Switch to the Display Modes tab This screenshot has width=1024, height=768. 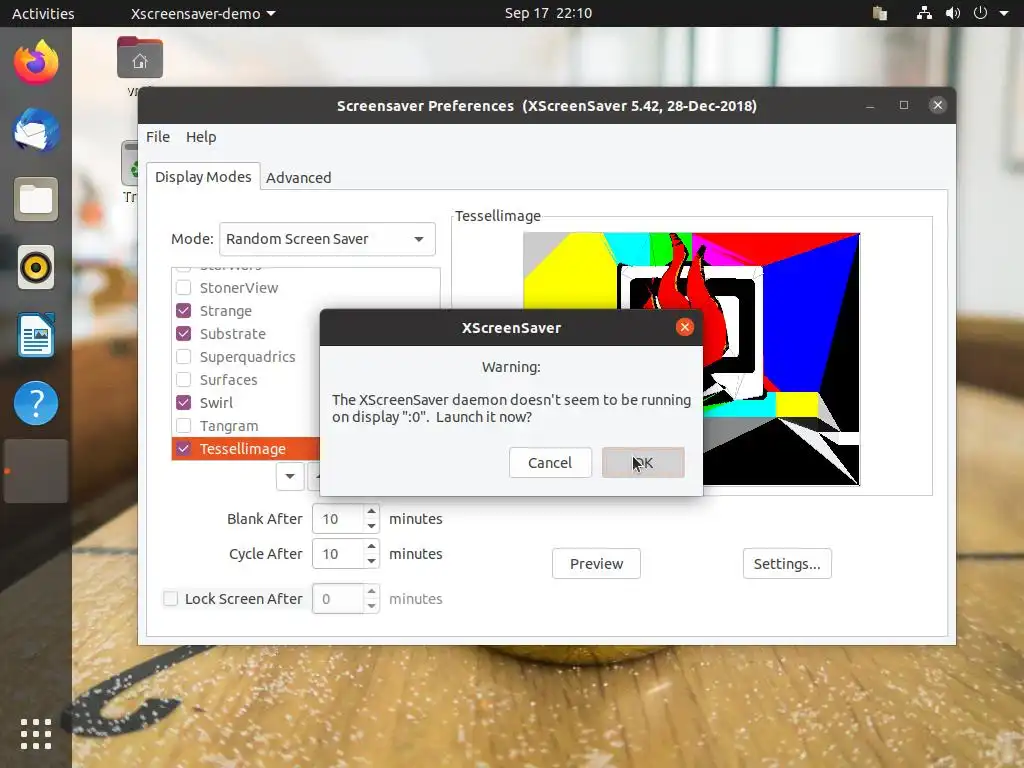203,177
